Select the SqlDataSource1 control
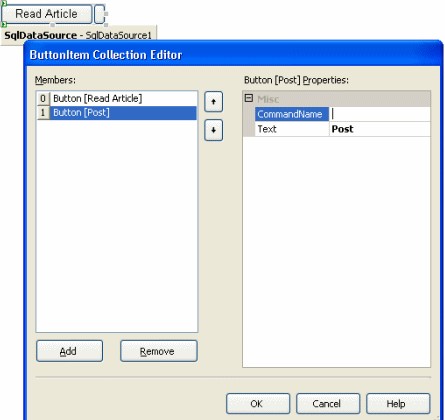 pyautogui.click(x=78, y=35)
